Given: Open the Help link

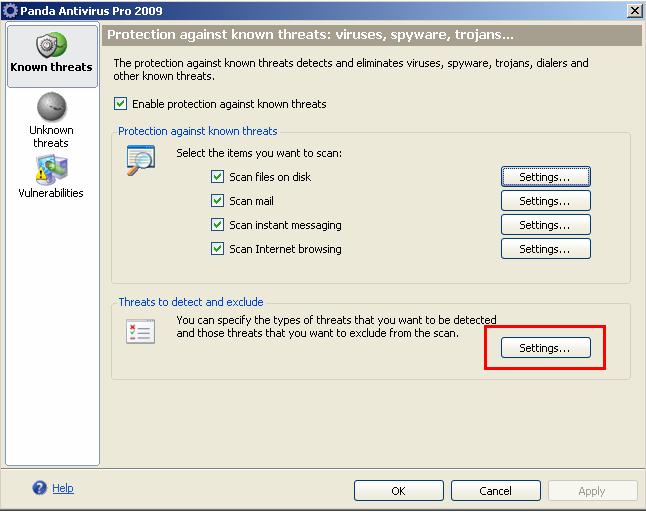Looking at the screenshot, I should pos(63,489).
